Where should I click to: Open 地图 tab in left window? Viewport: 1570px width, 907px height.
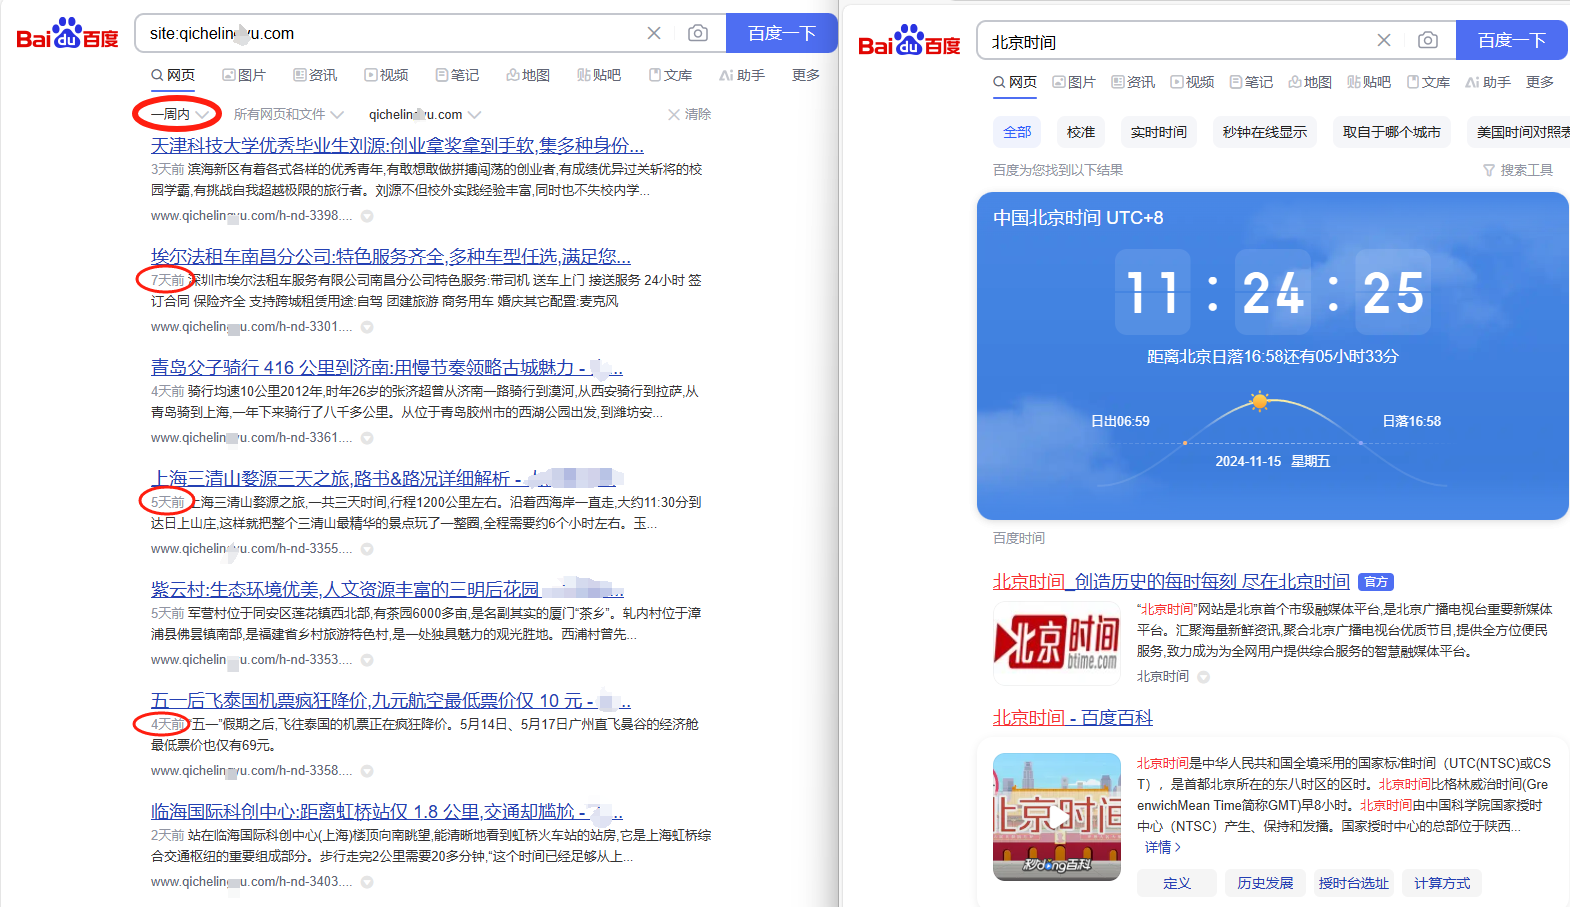tap(528, 75)
